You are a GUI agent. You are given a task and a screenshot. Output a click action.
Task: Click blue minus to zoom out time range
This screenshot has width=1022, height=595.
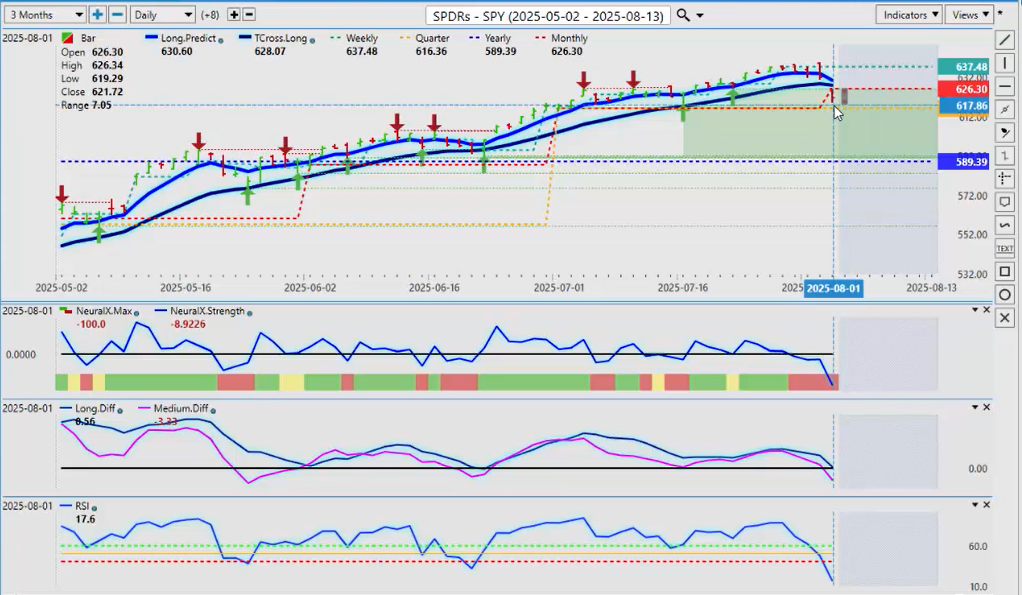point(117,15)
